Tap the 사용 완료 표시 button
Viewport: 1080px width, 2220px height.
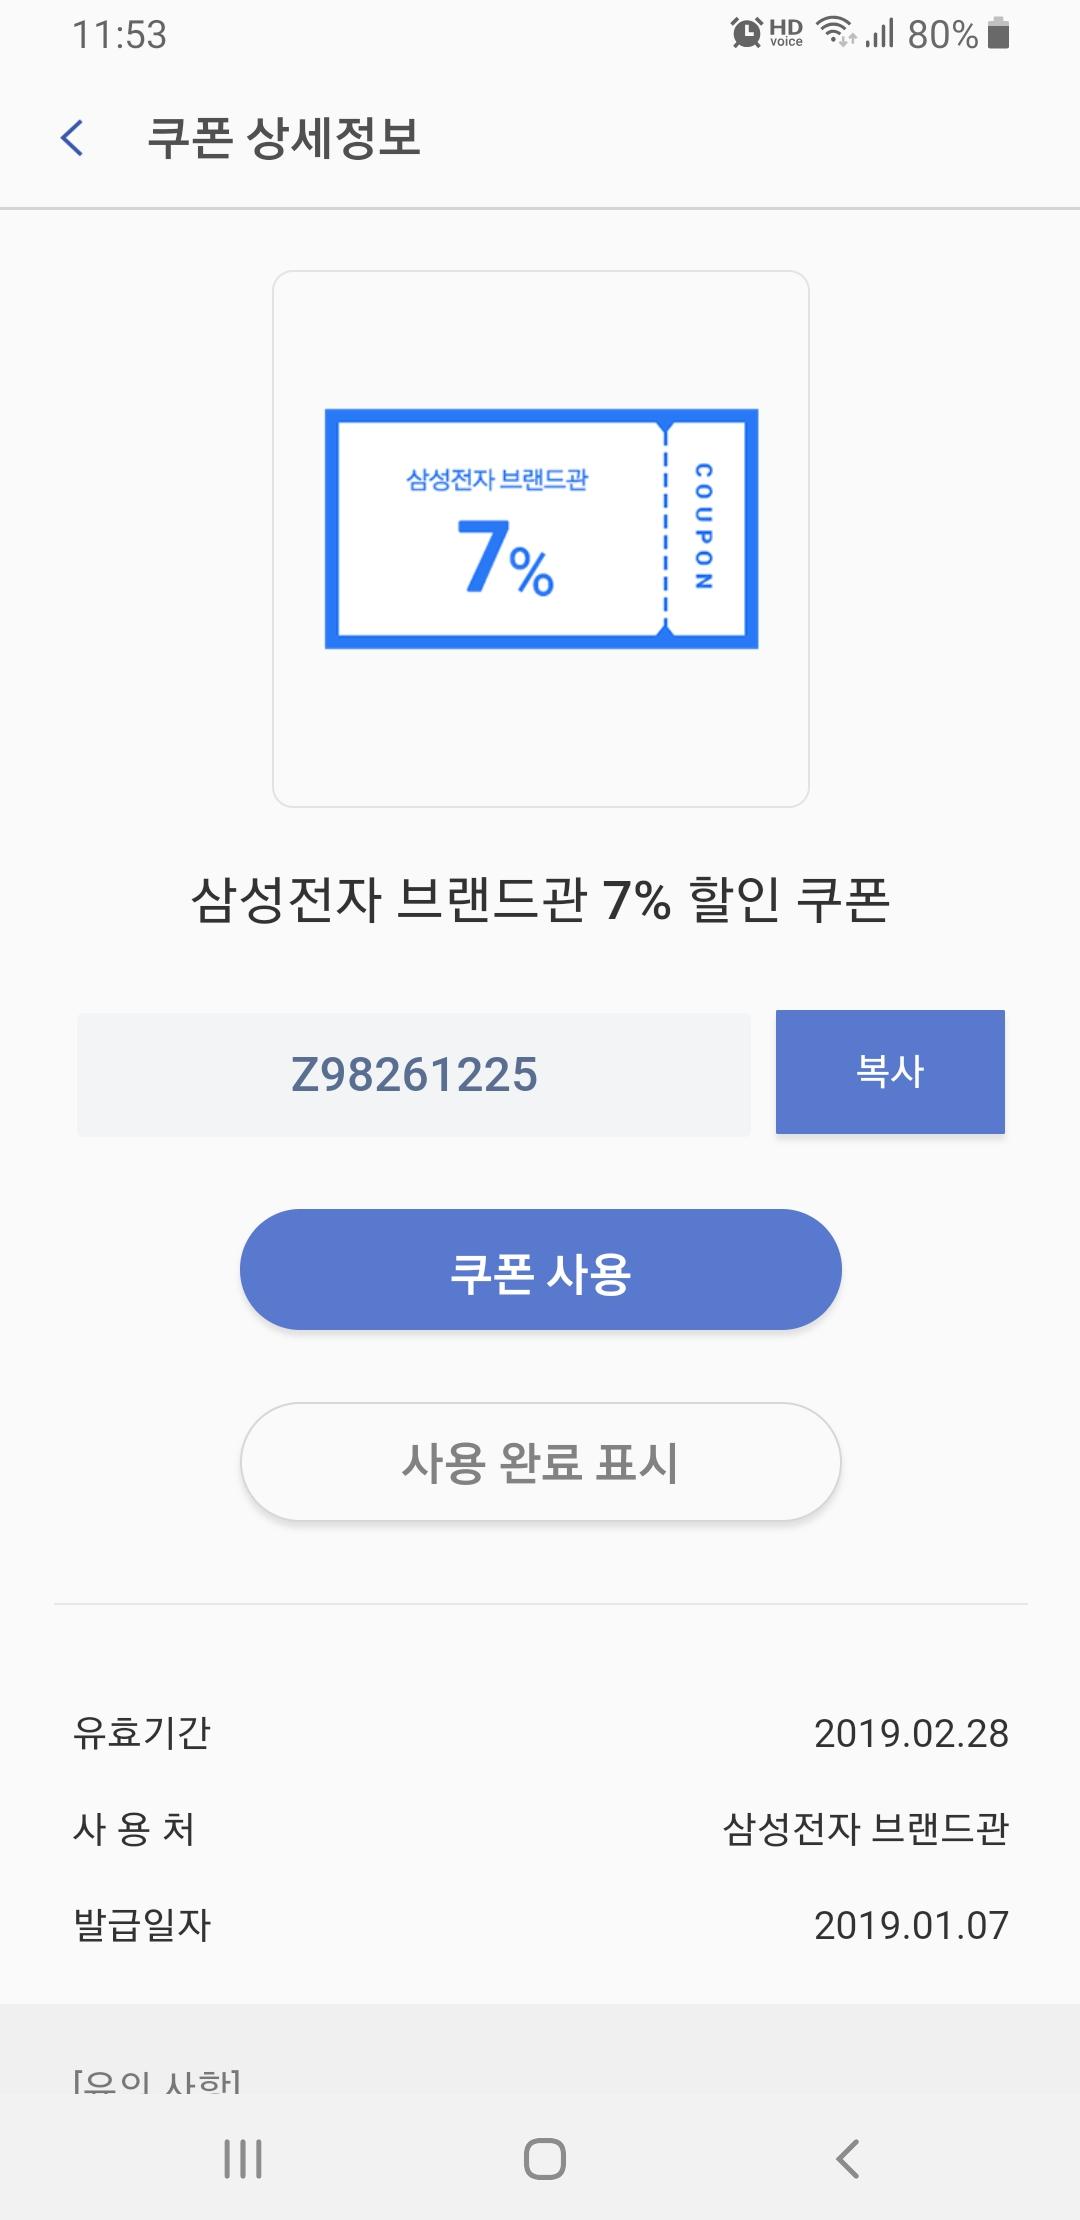pos(540,1462)
